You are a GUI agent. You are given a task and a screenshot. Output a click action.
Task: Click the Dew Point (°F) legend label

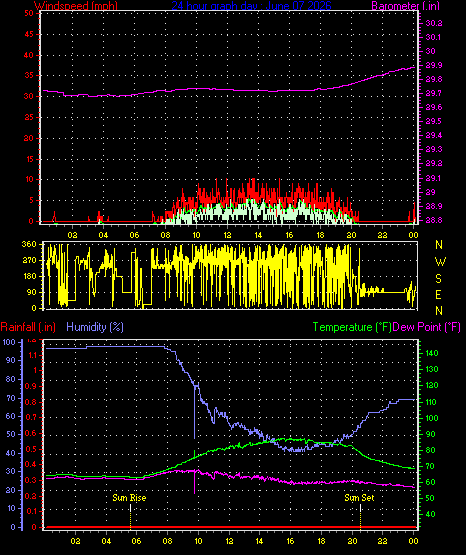point(426,327)
